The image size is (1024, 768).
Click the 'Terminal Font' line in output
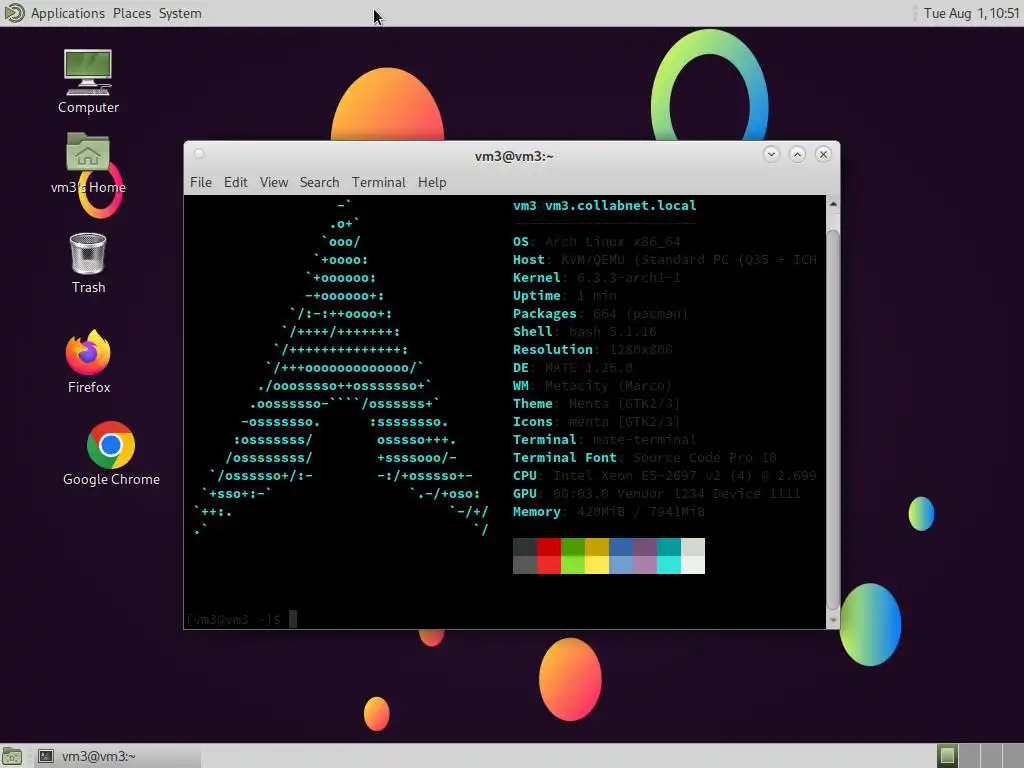(645, 458)
